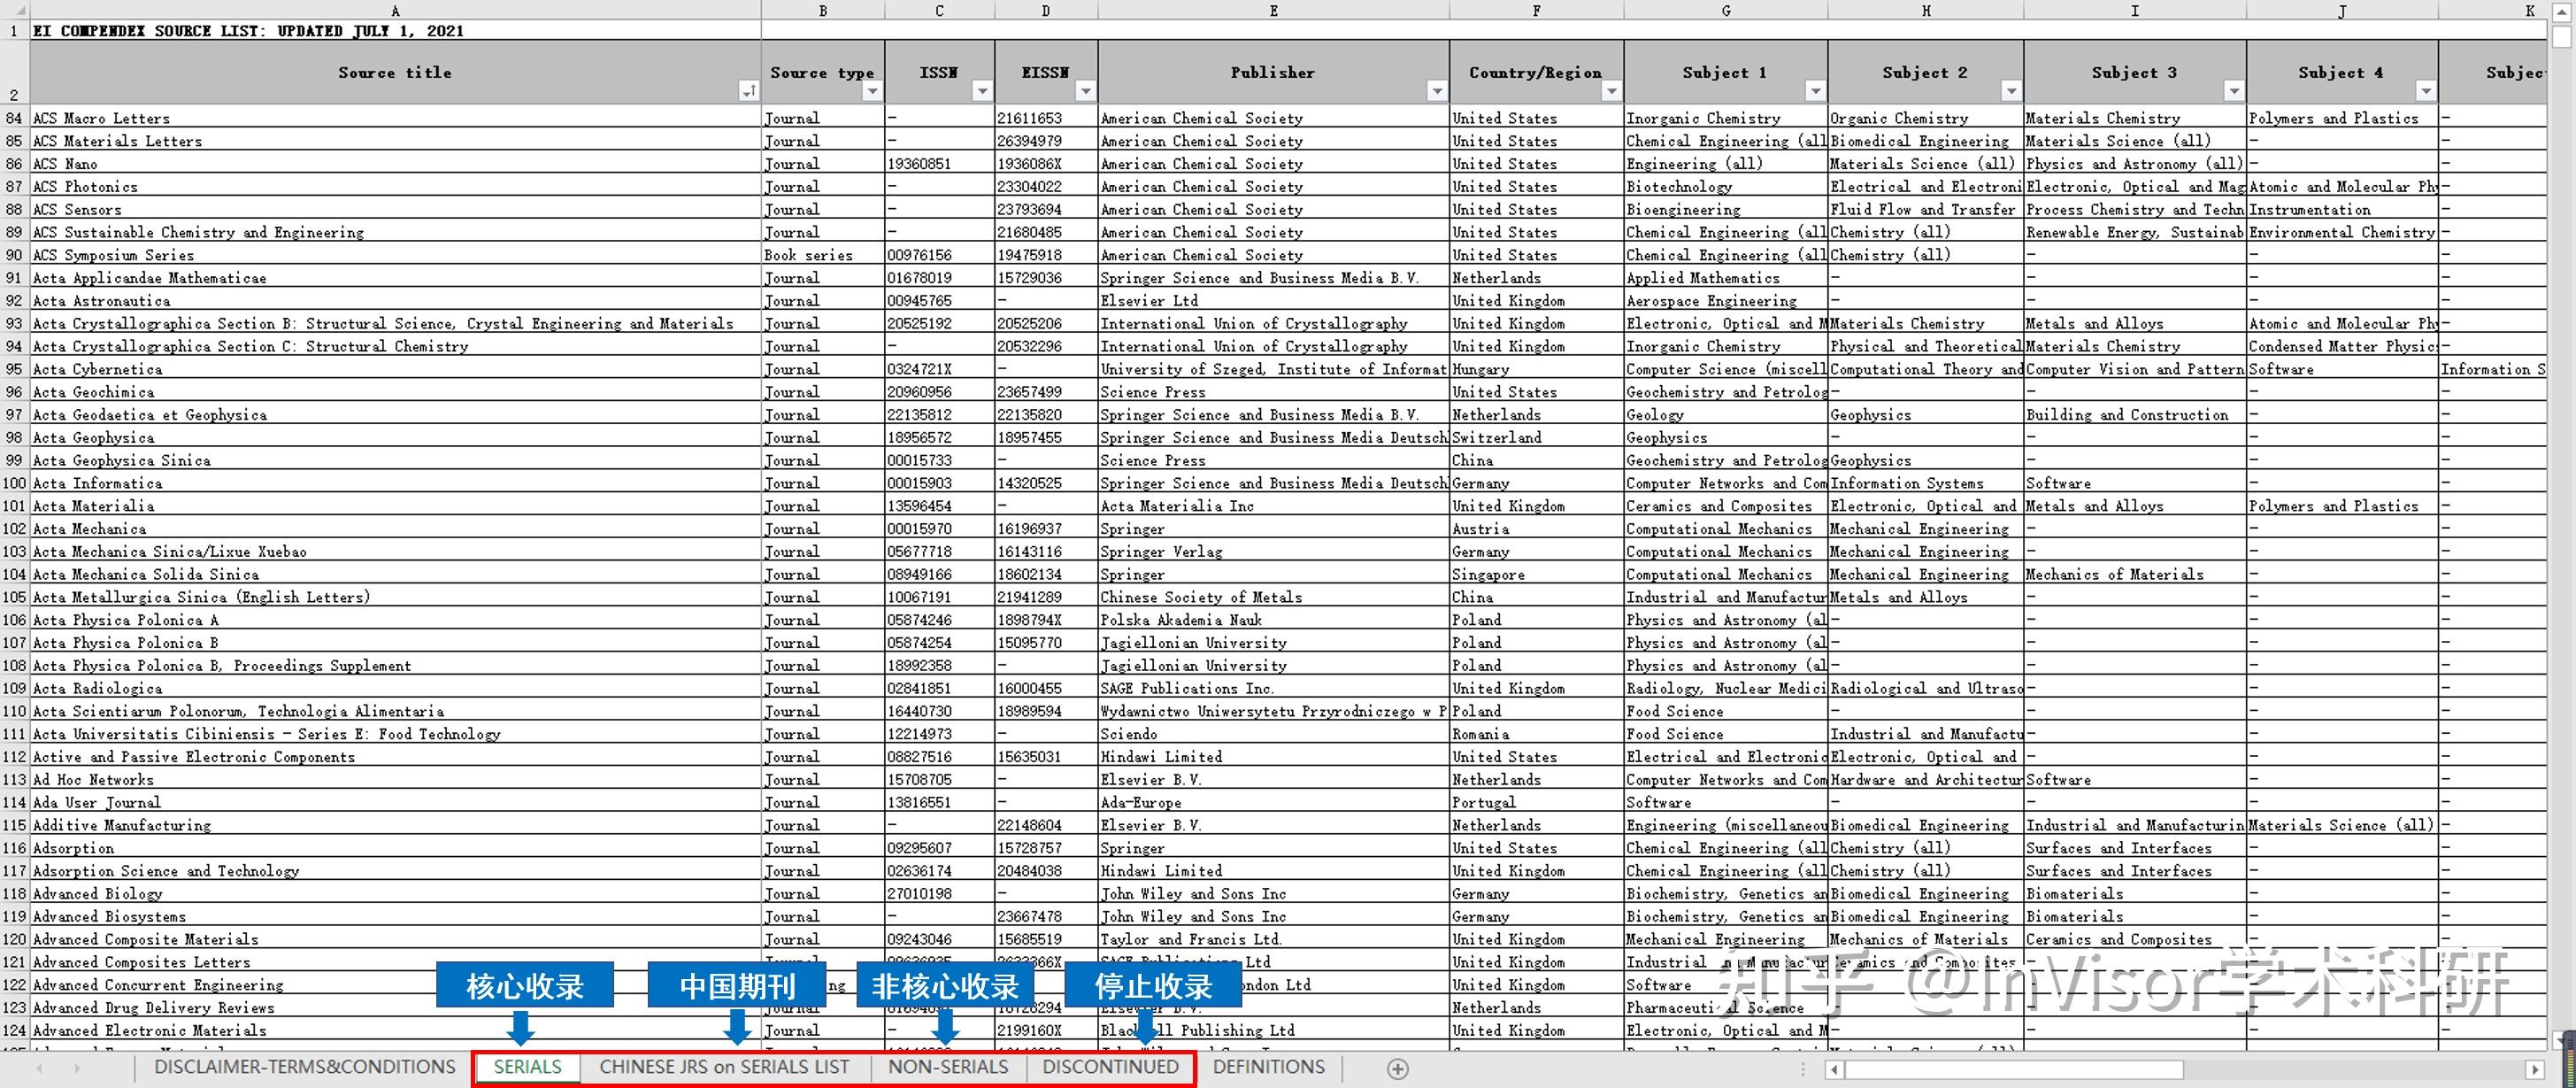The width and height of the screenshot is (2576, 1088).
Task: Click vertical scrollbar up arrow
Action: tap(2561, 12)
